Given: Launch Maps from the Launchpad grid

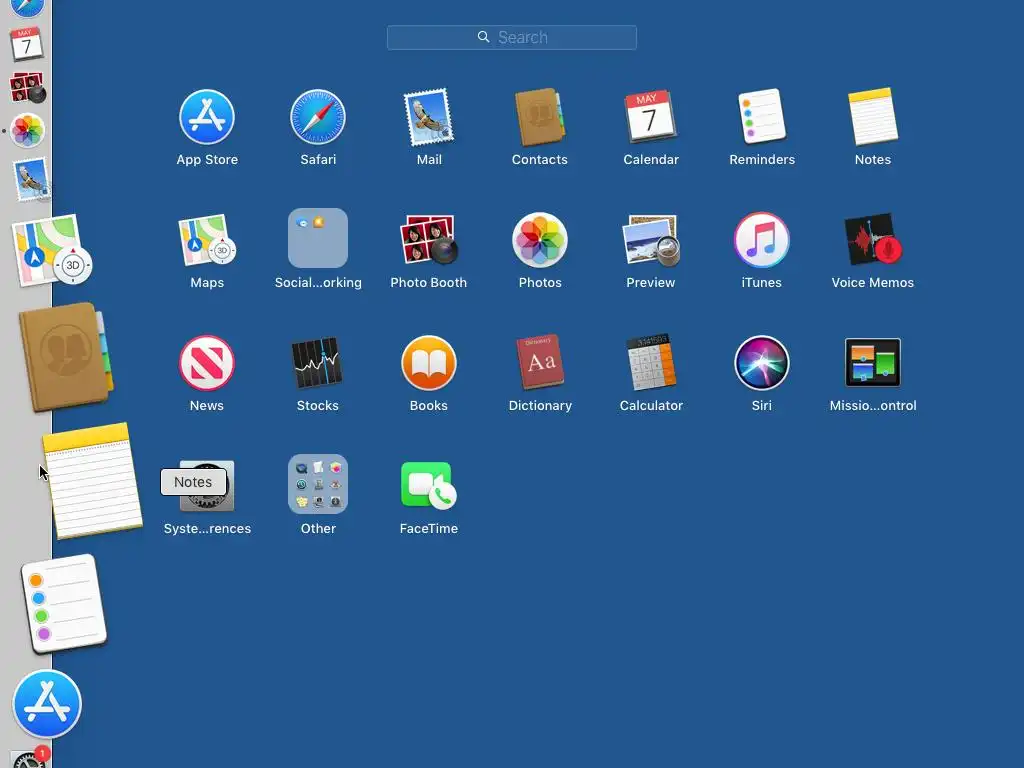Looking at the screenshot, I should click(207, 240).
